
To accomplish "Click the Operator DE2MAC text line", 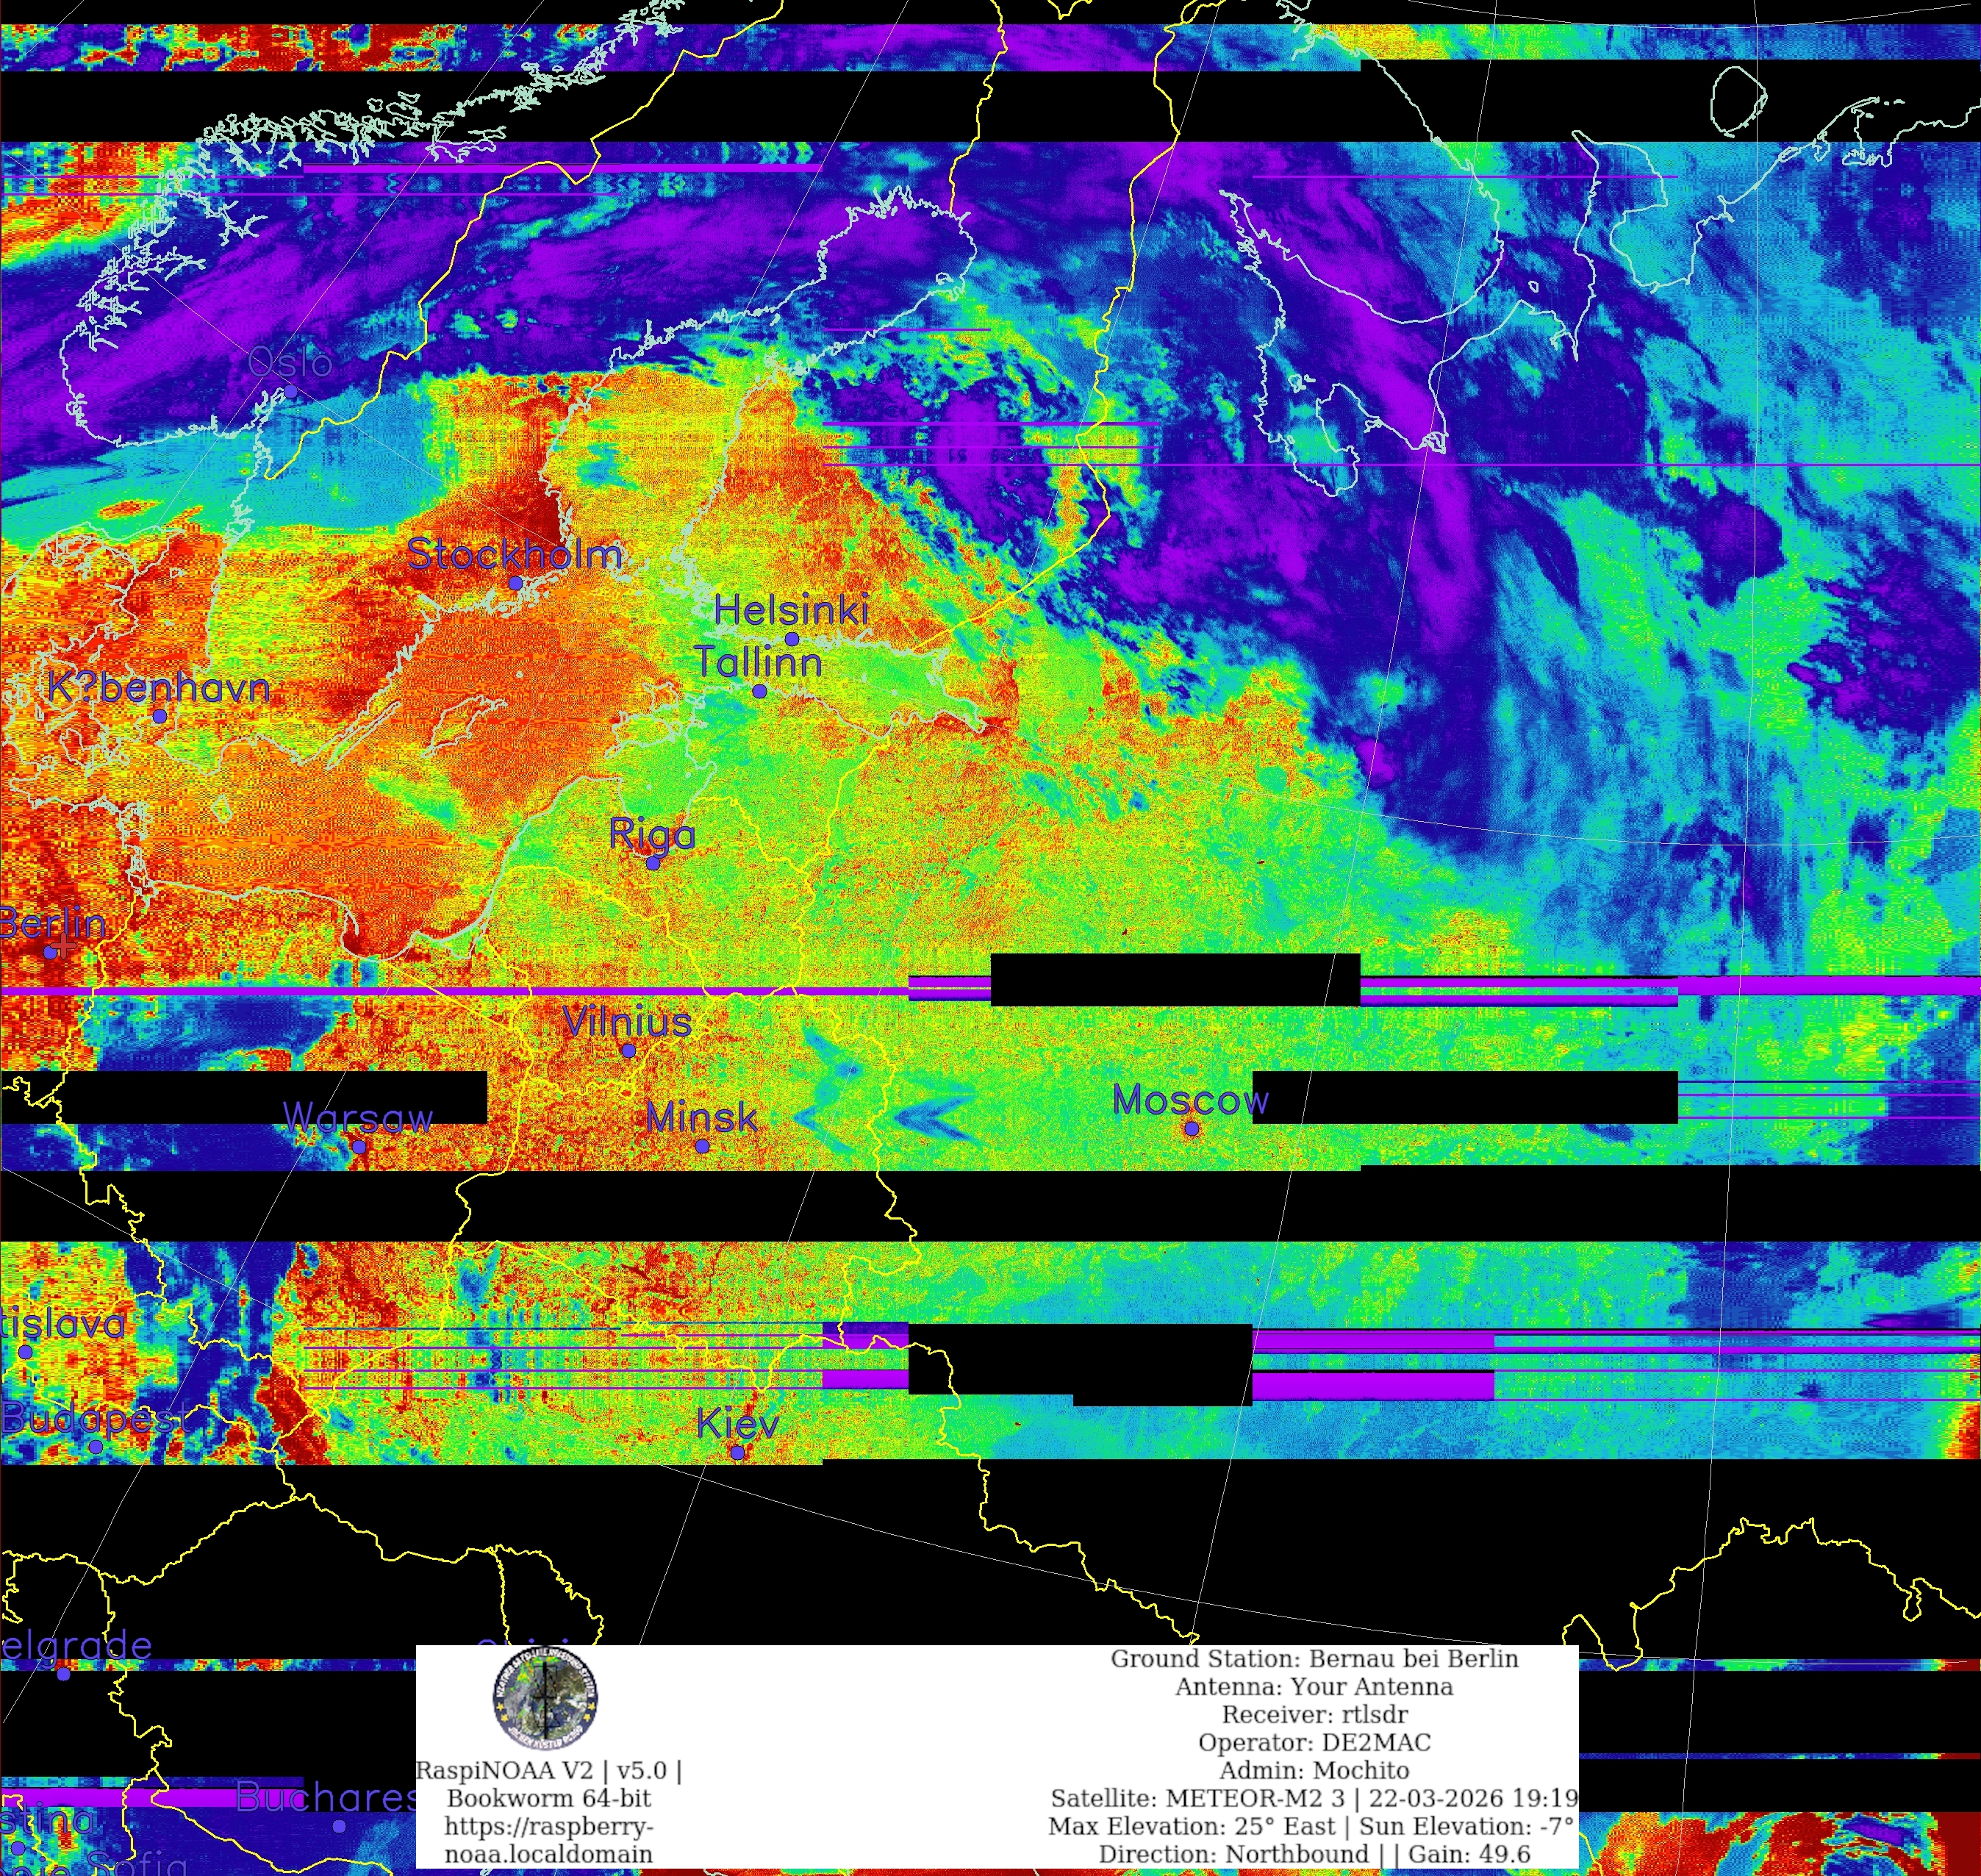I will 1314,1742.
